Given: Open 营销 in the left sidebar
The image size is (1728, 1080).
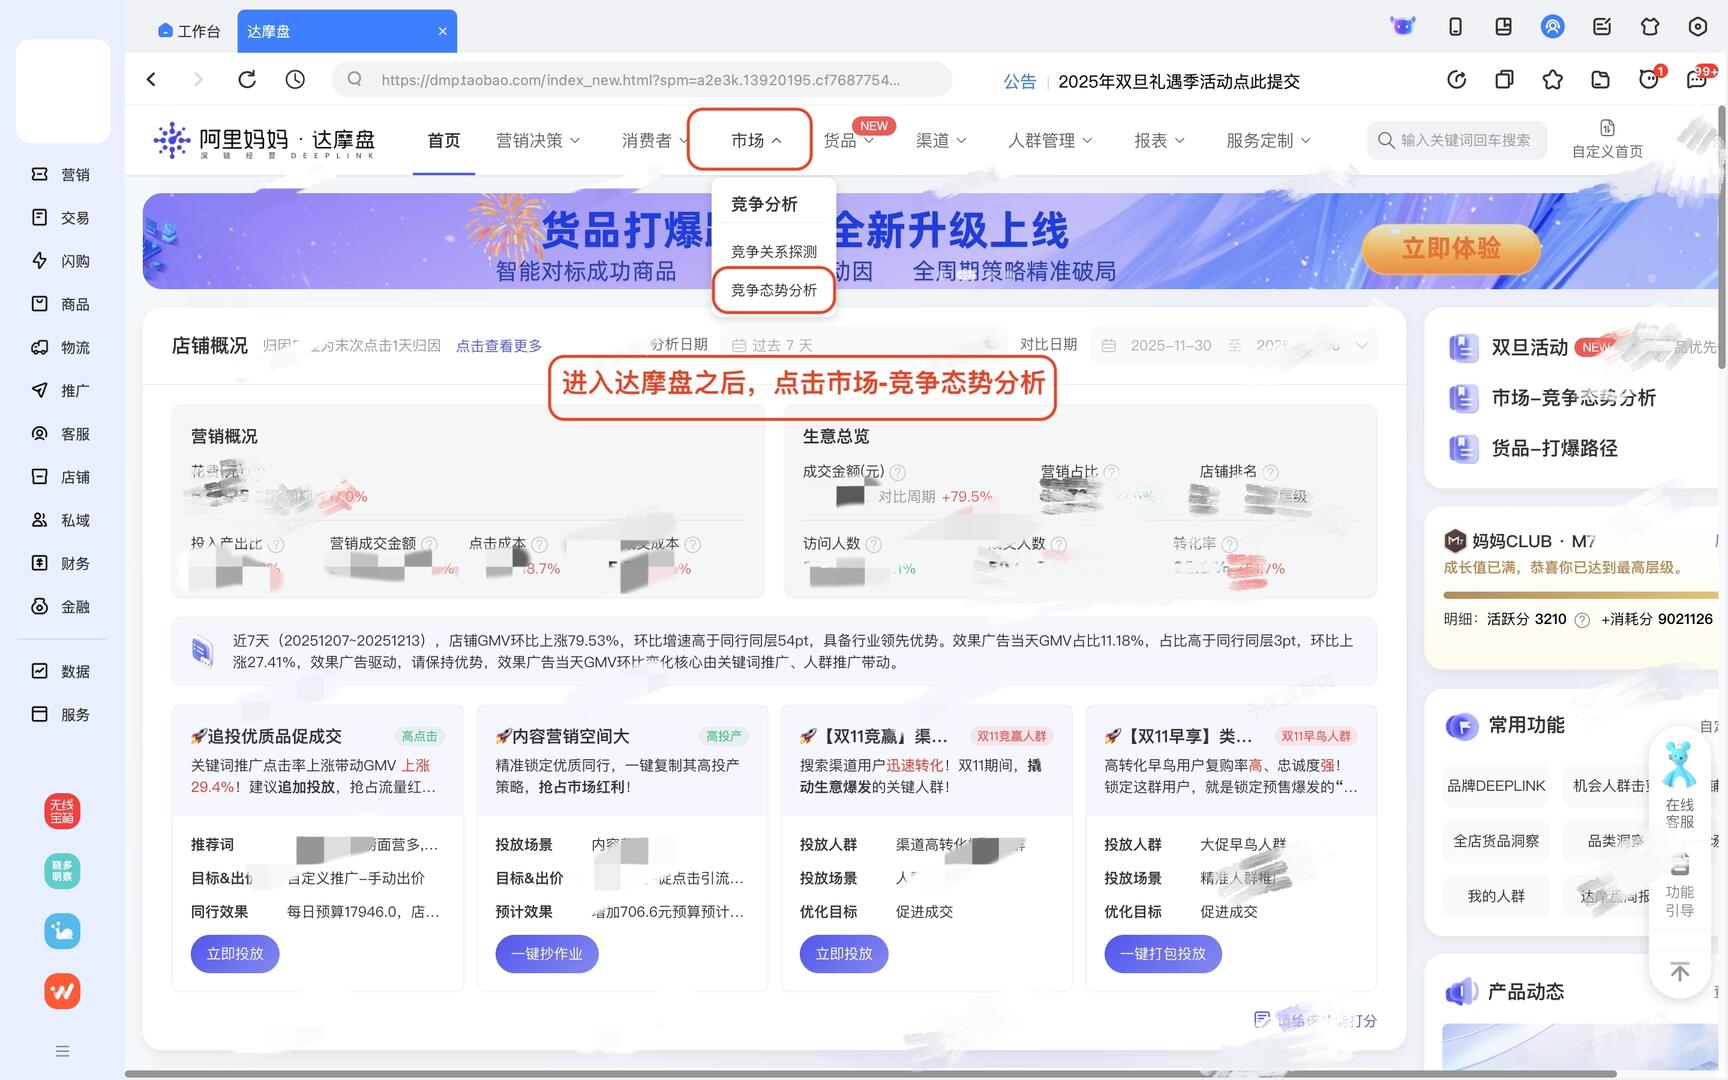Looking at the screenshot, I should click(61, 174).
